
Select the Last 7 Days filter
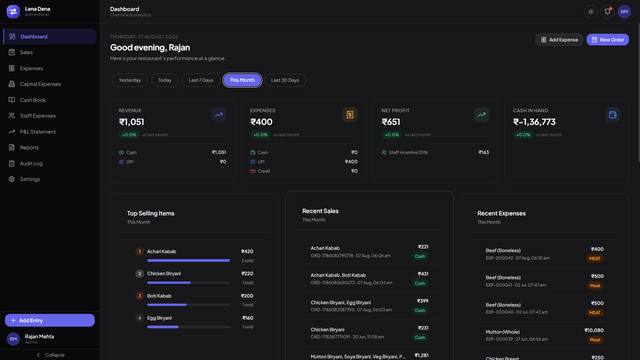(201, 80)
